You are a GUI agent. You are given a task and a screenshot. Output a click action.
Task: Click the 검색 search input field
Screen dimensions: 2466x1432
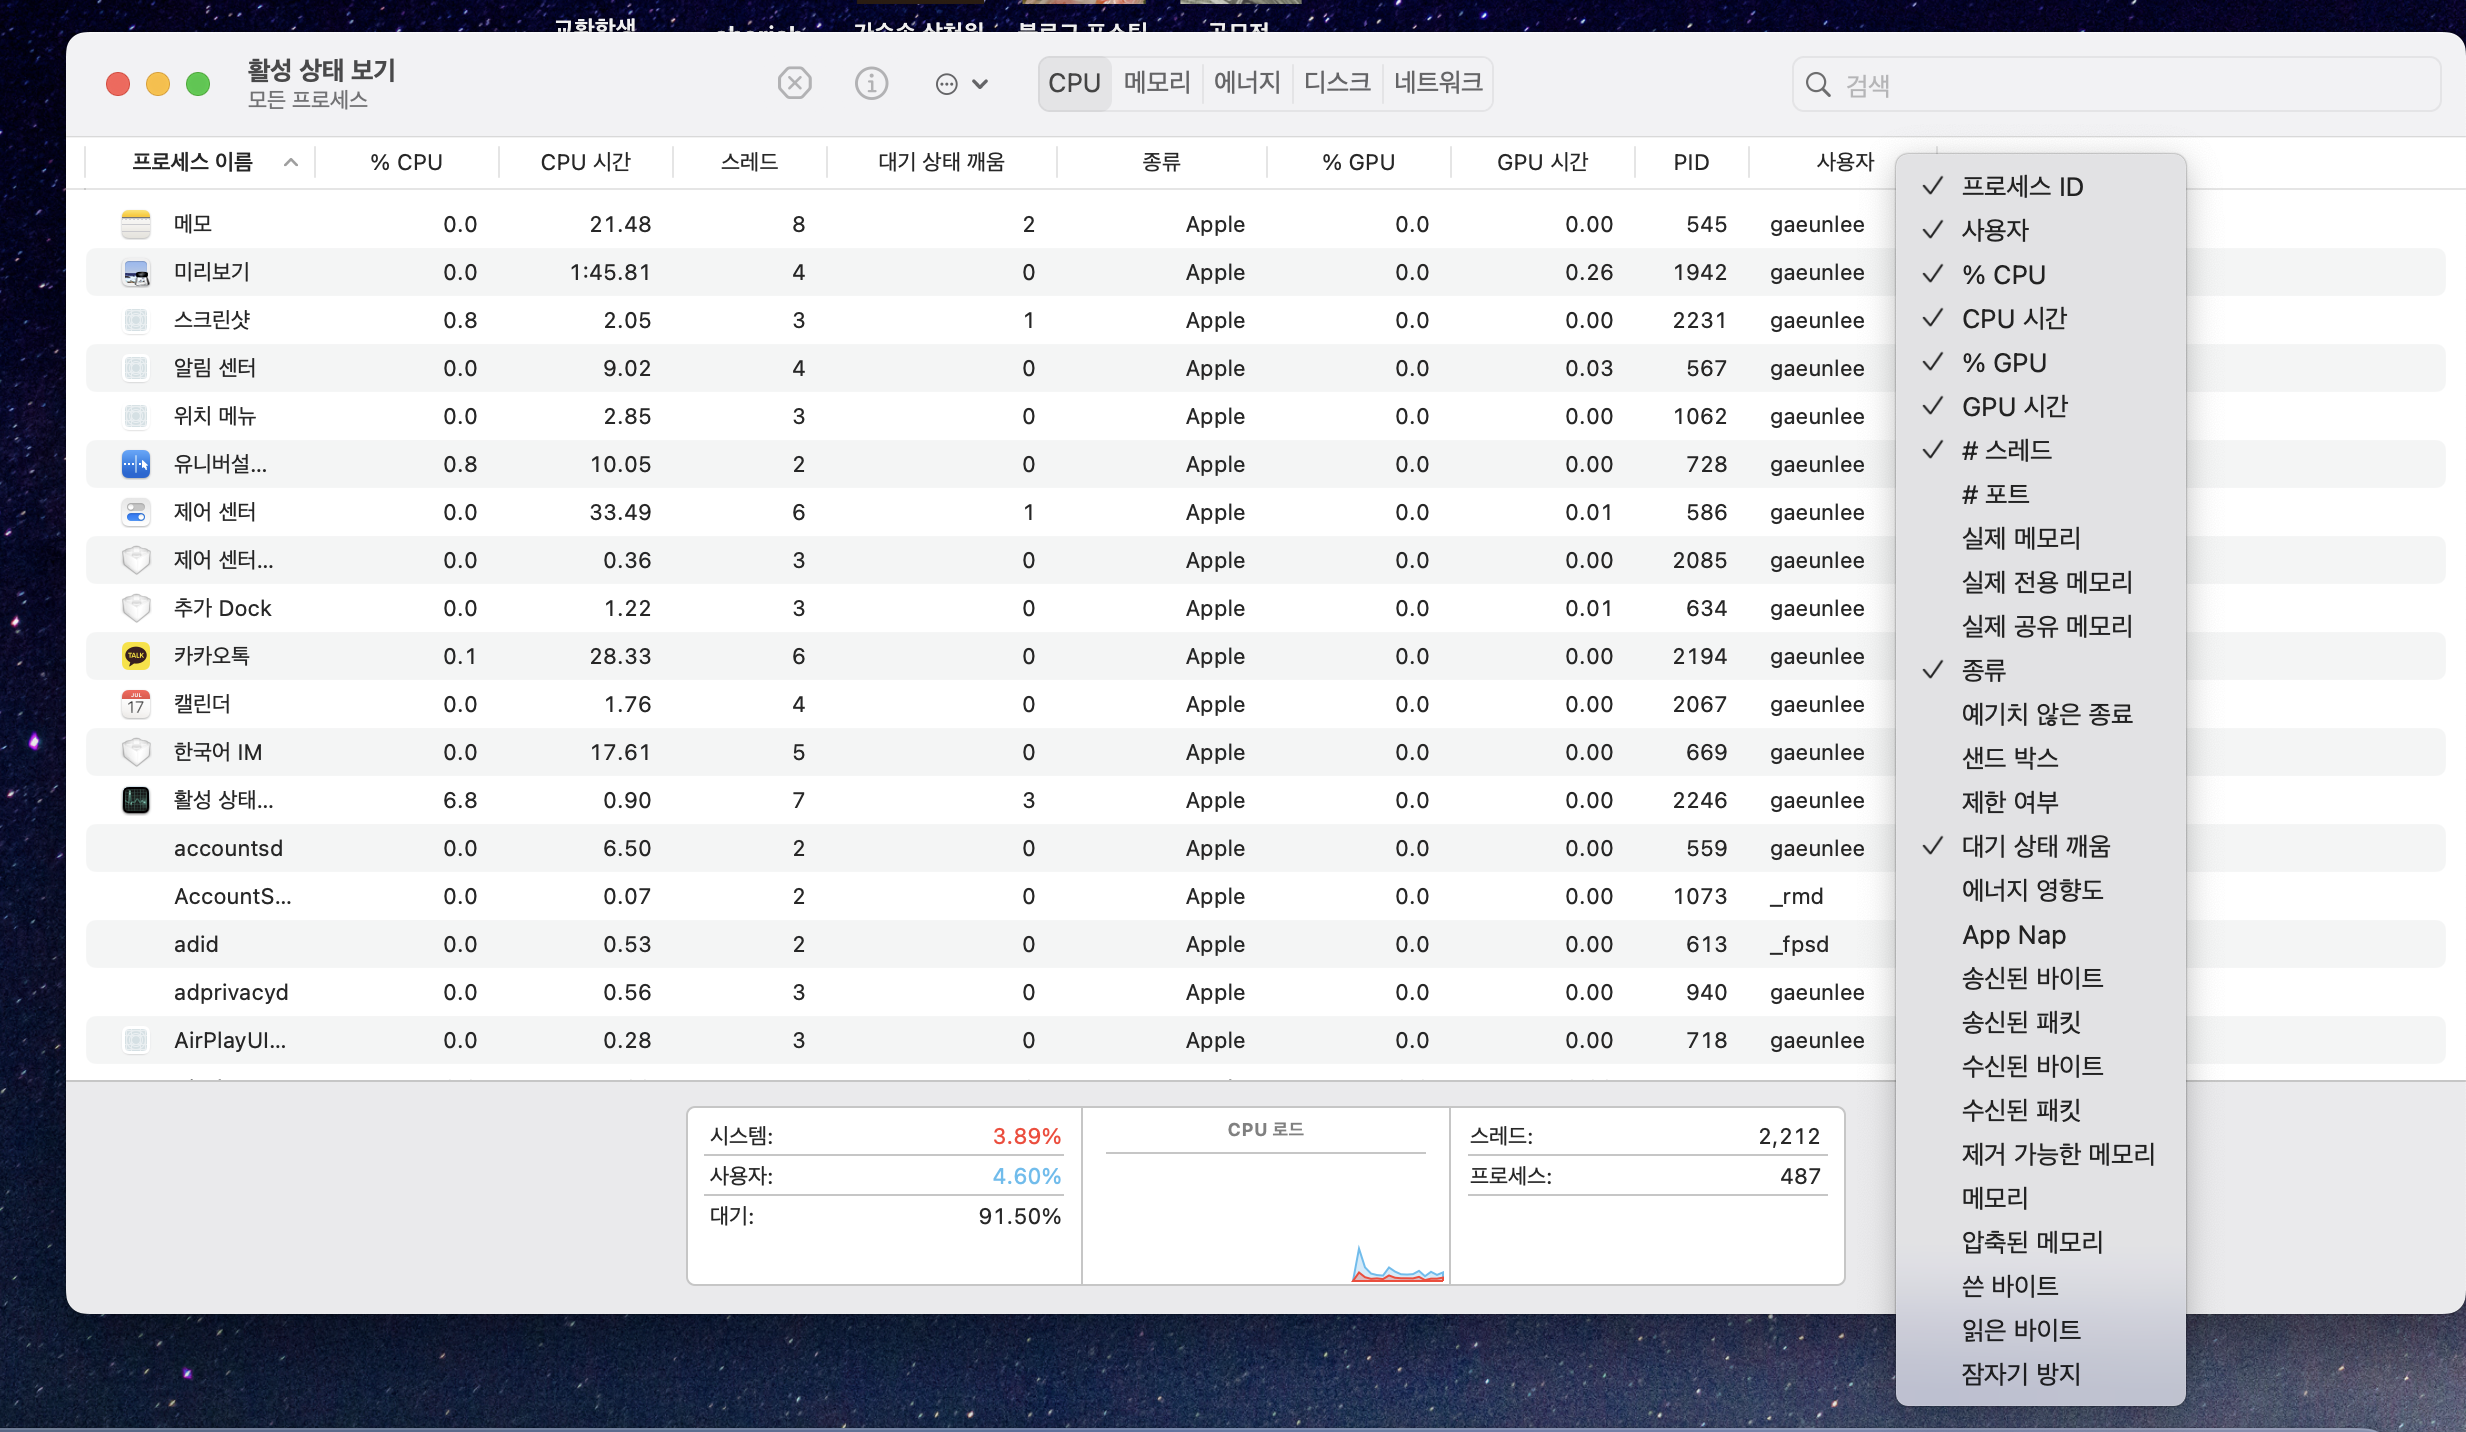point(2116,85)
